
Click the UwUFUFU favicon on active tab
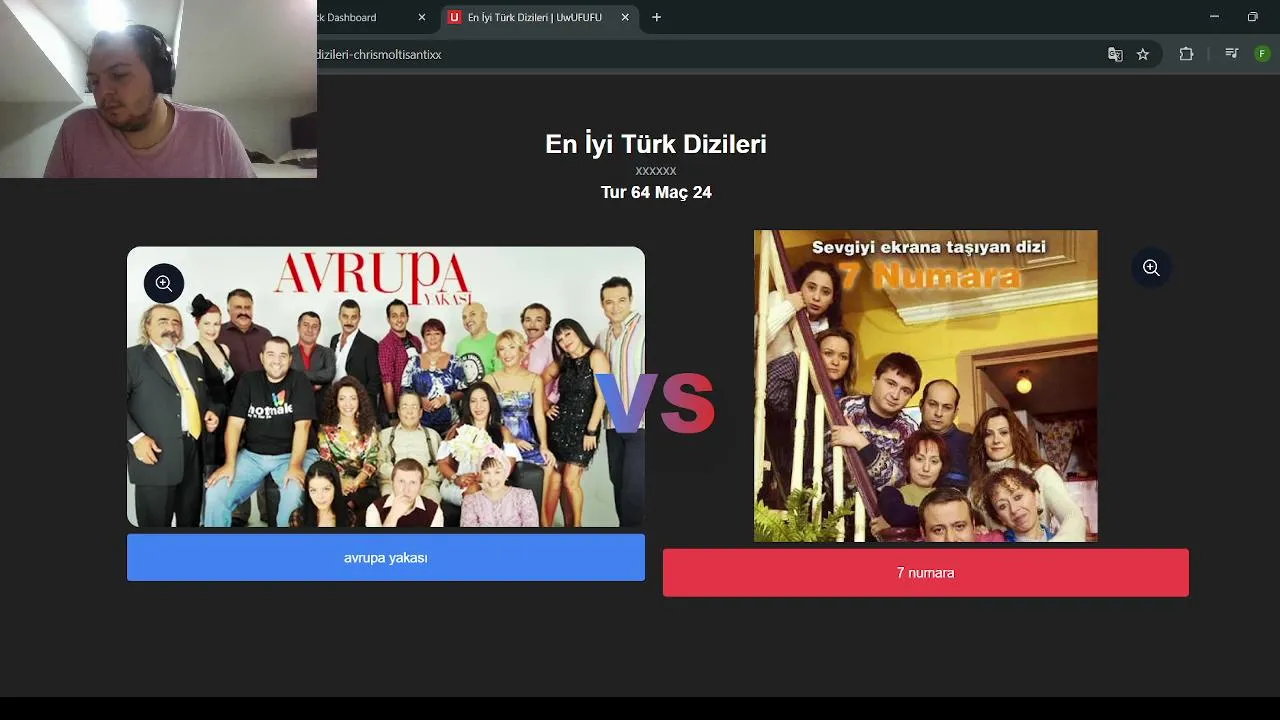pyautogui.click(x=455, y=17)
